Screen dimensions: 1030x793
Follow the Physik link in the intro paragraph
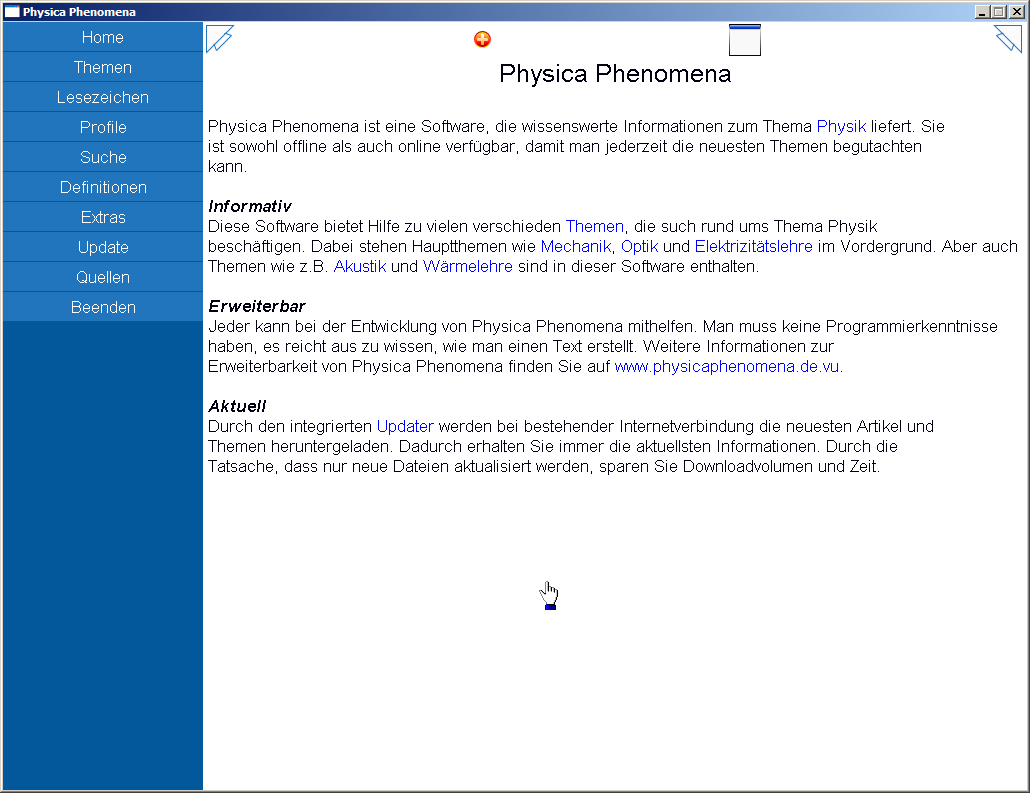pyautogui.click(x=841, y=126)
